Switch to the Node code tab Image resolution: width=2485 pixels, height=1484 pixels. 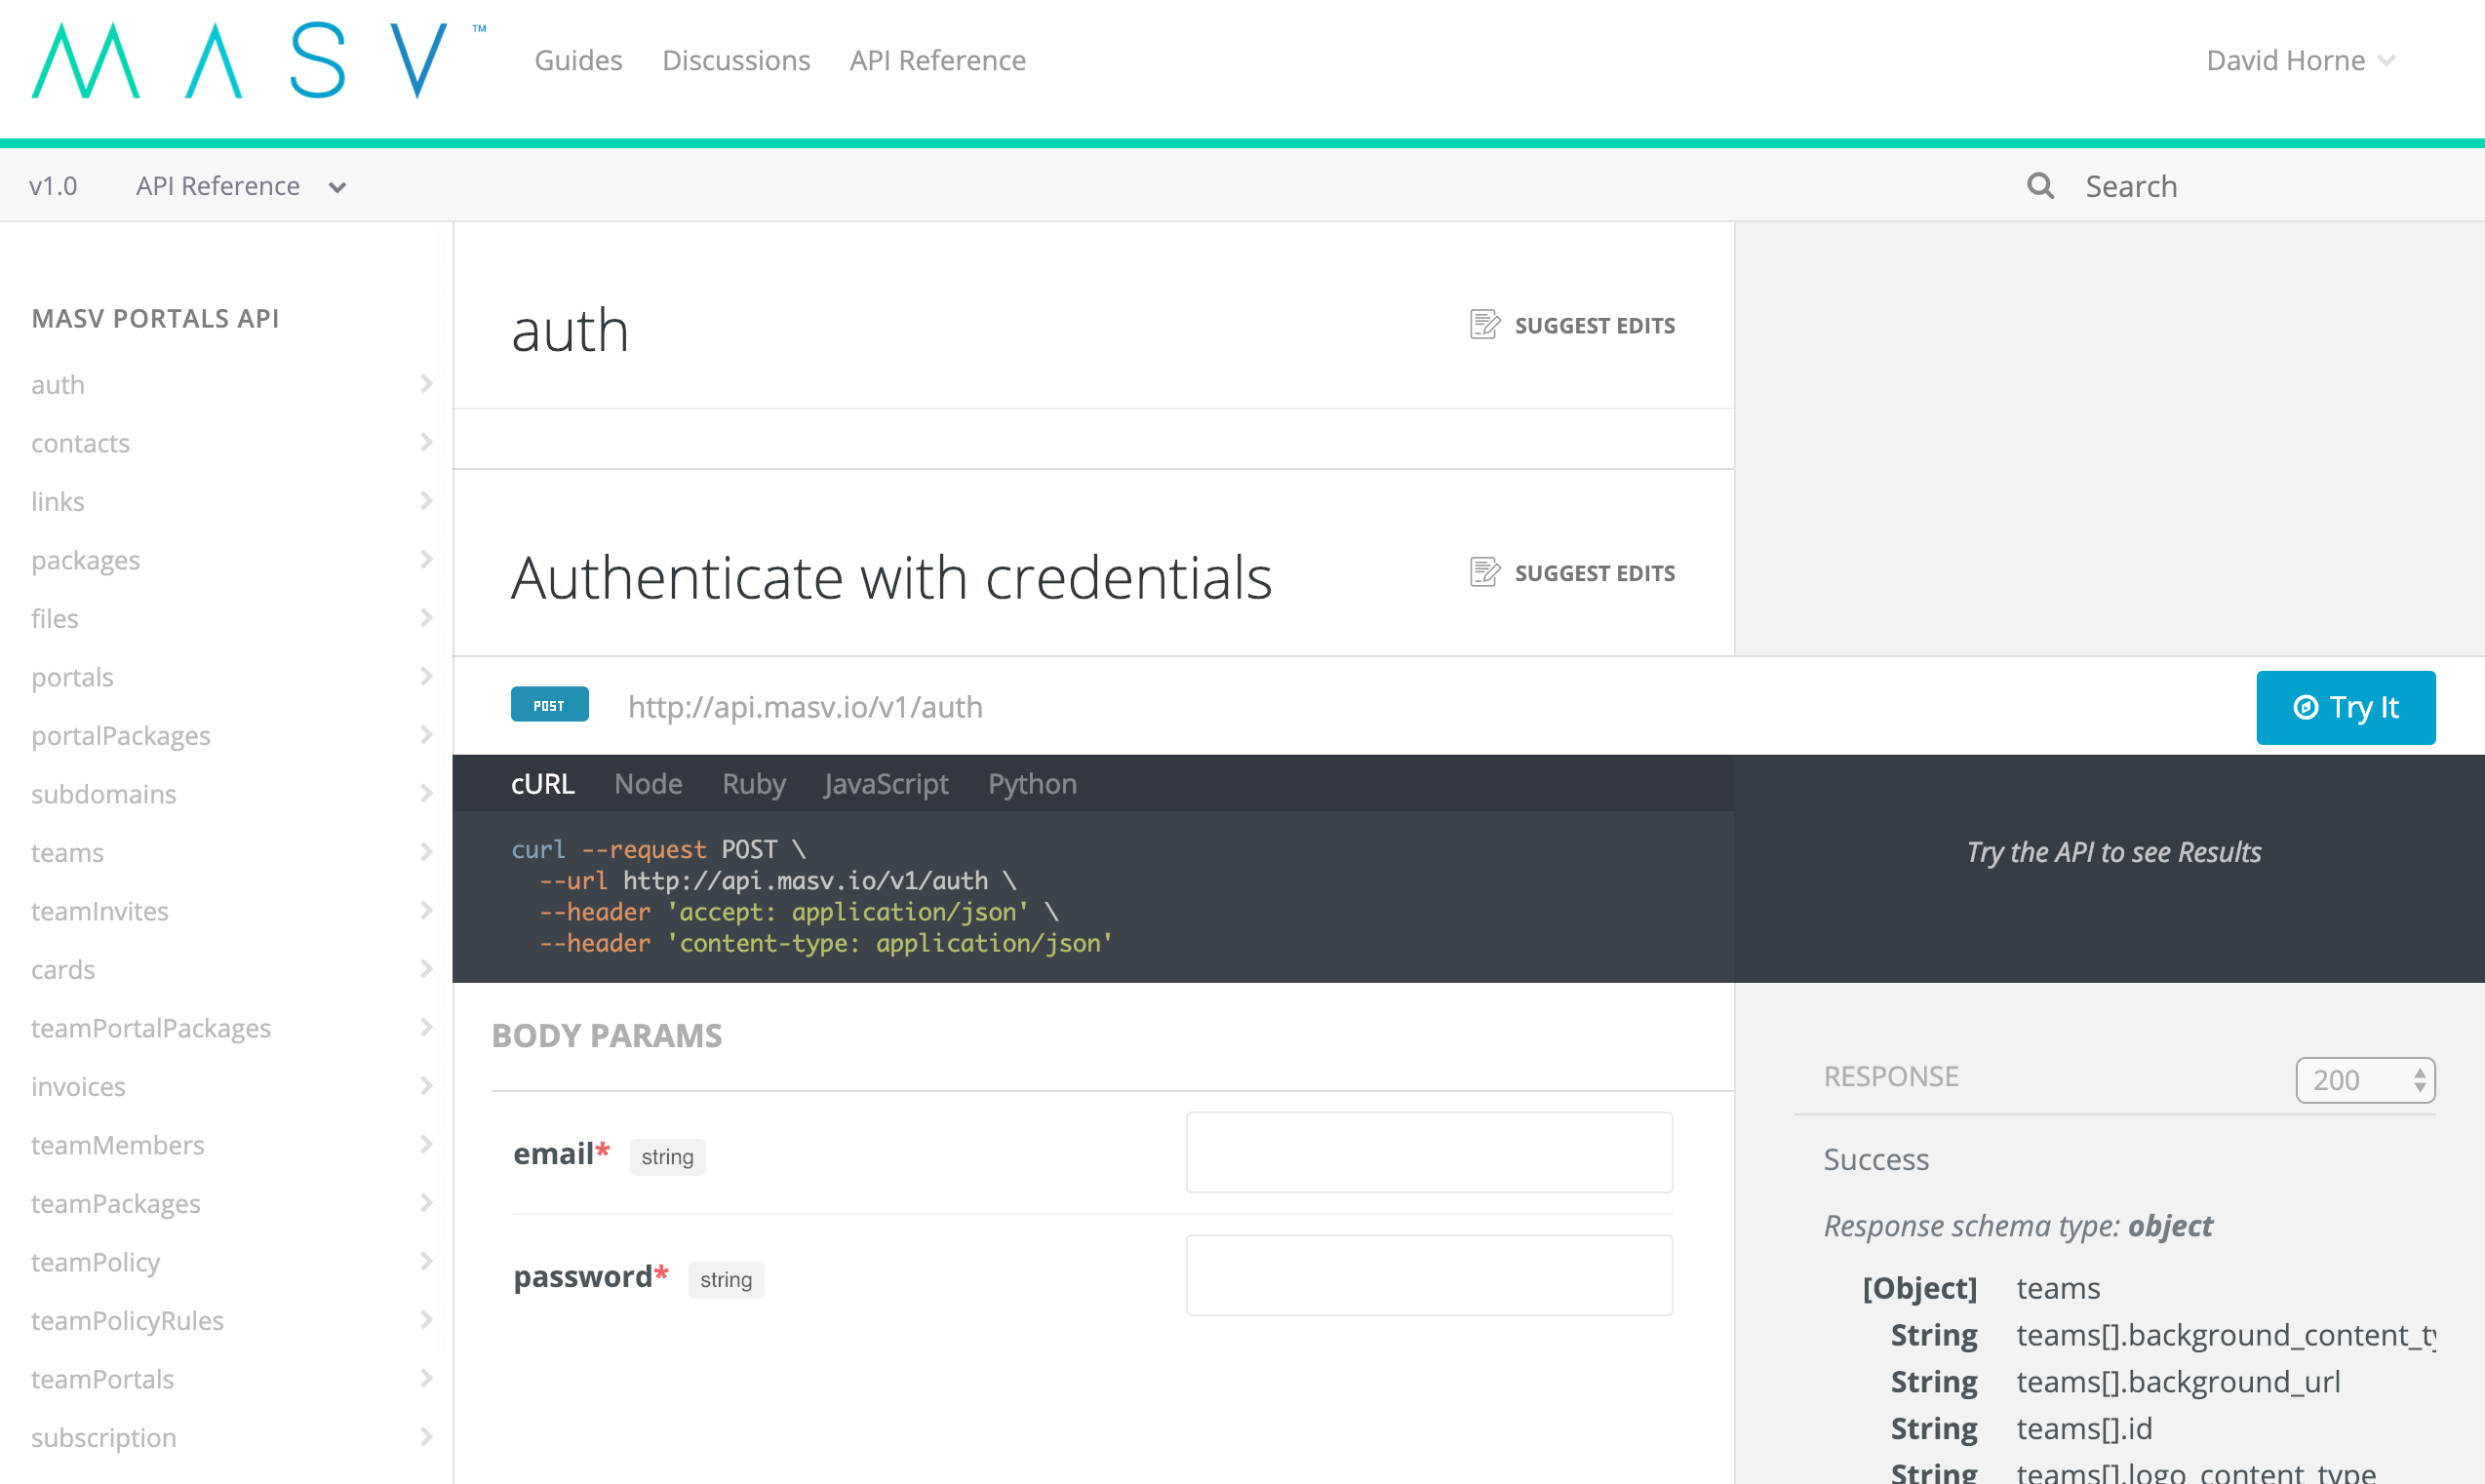point(648,783)
